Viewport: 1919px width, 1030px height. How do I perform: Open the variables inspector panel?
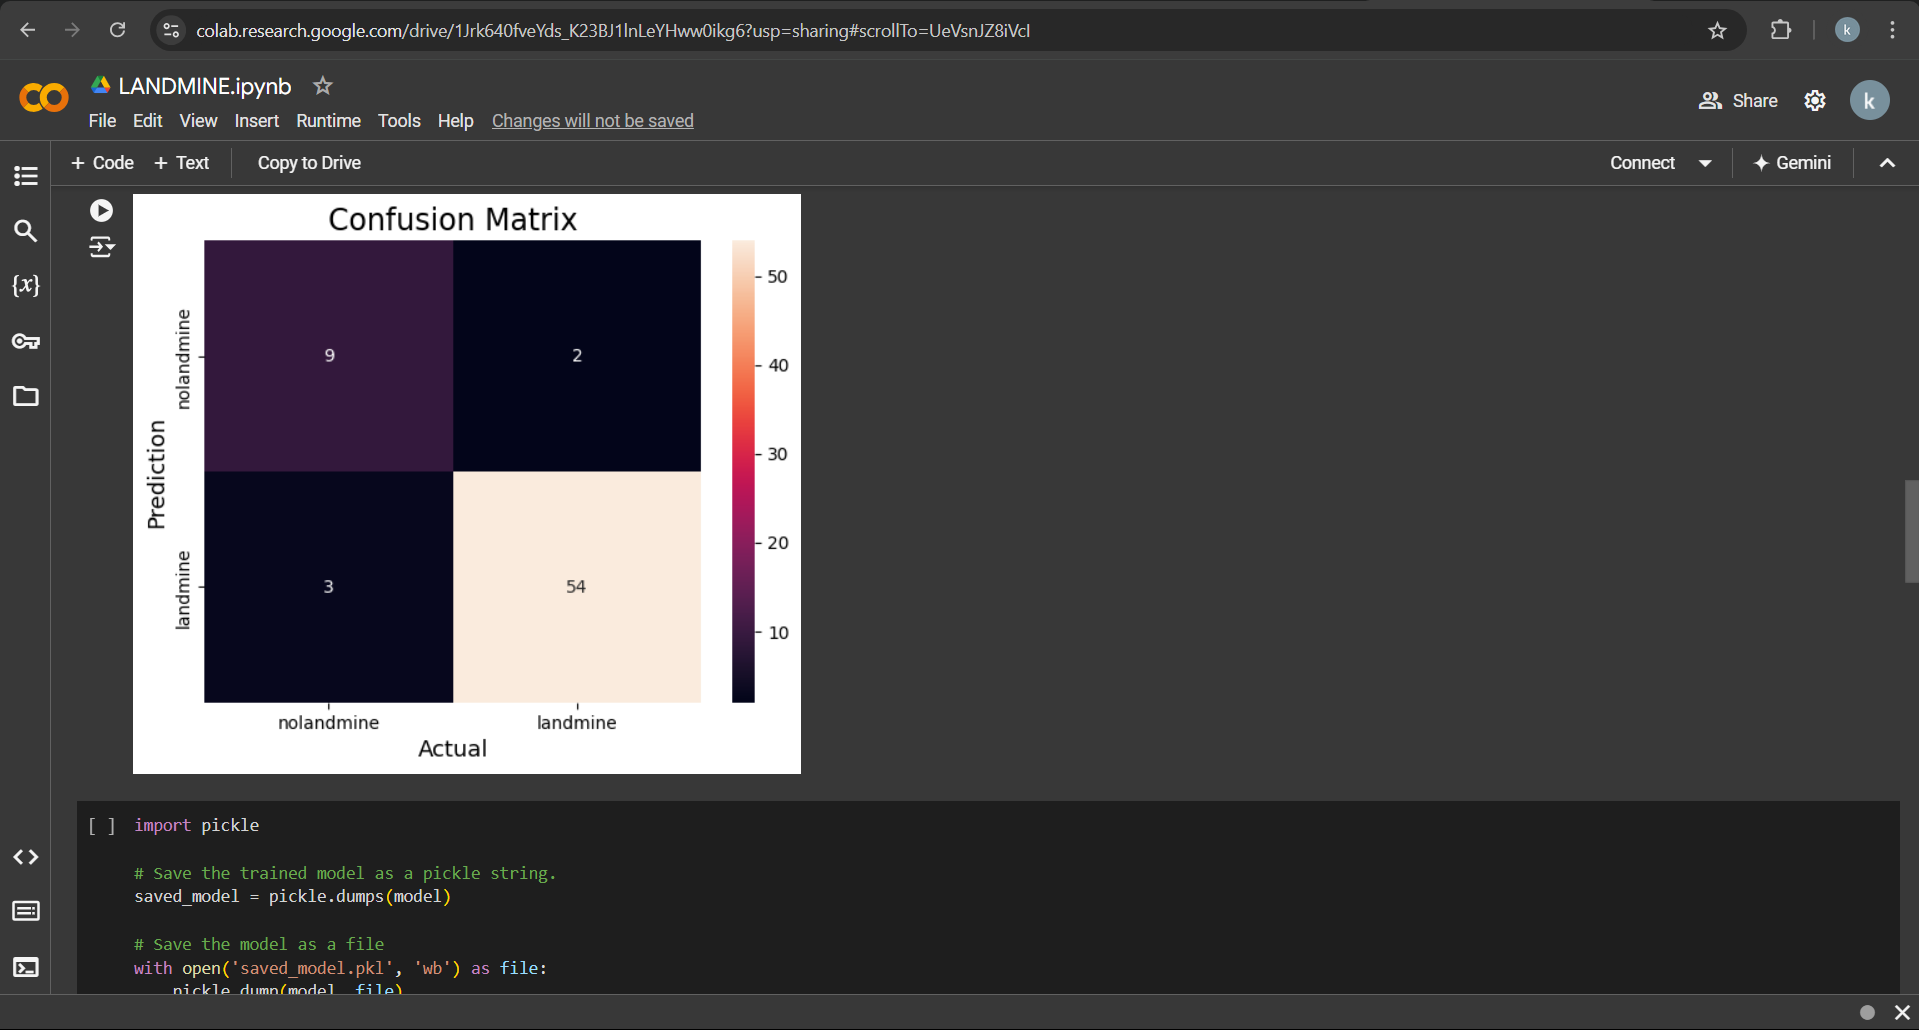(26, 286)
